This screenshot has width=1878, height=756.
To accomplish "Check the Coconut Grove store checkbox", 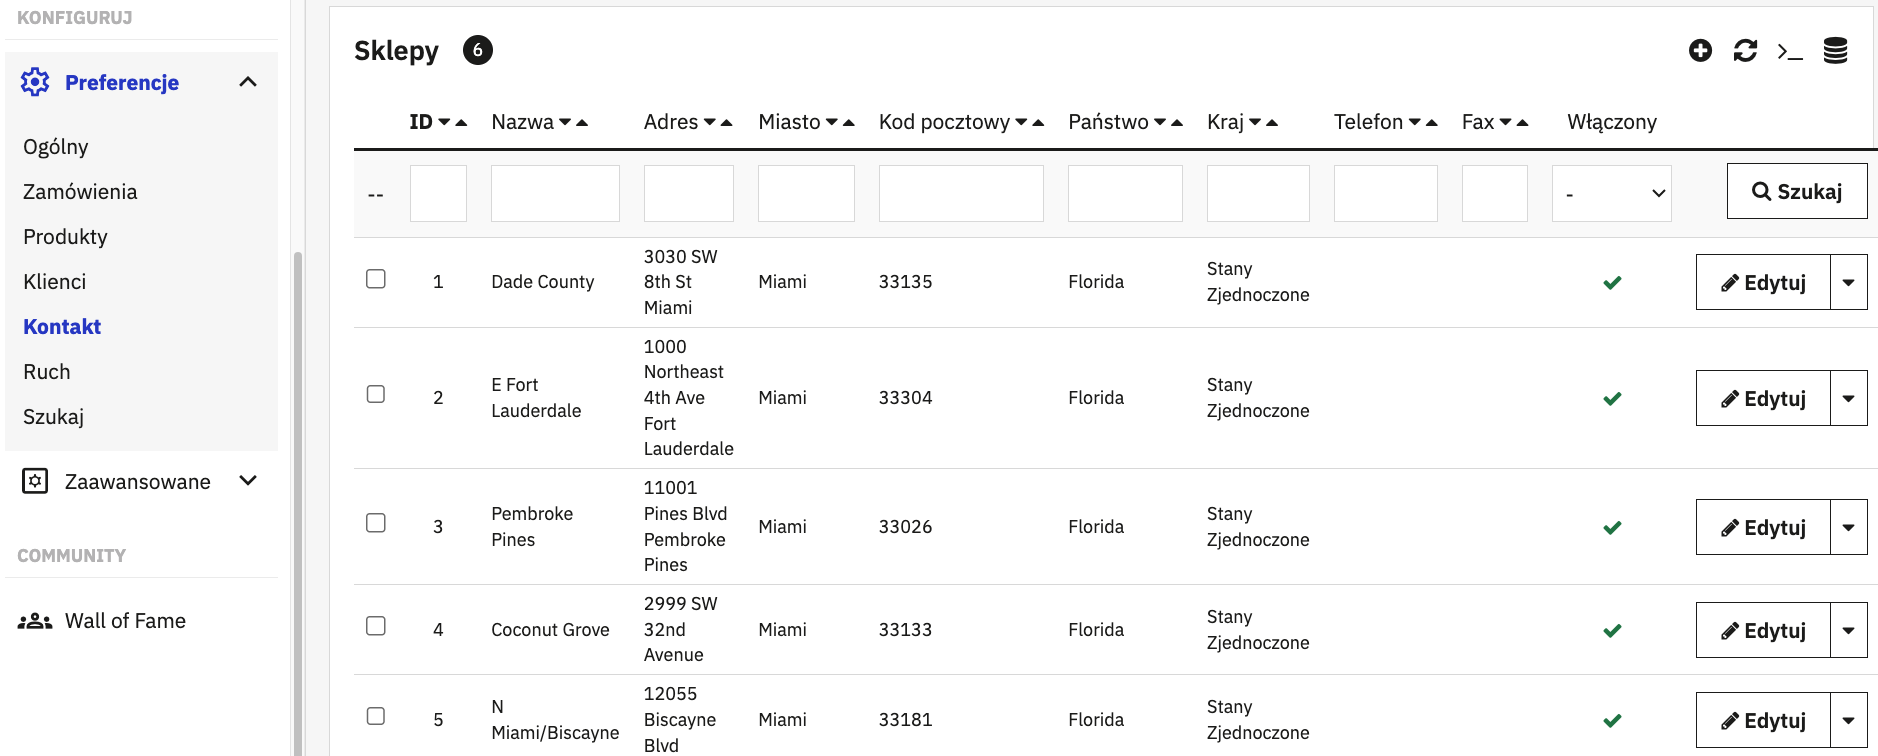I will 376,626.
